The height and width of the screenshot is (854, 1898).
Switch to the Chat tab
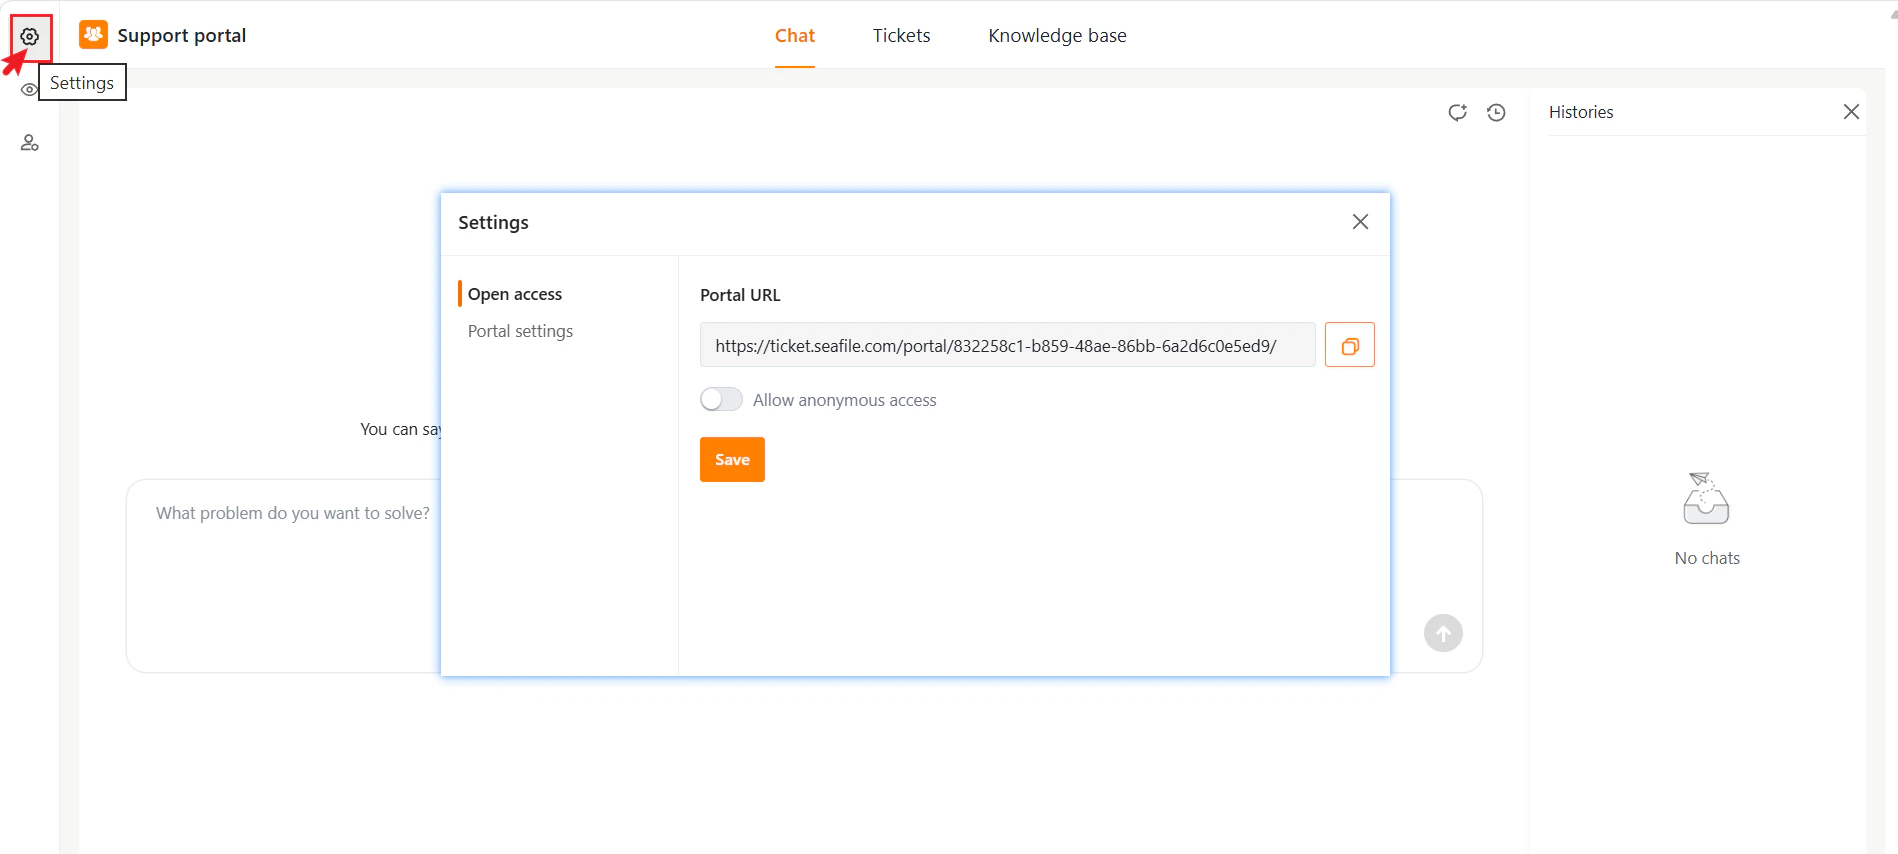point(795,36)
